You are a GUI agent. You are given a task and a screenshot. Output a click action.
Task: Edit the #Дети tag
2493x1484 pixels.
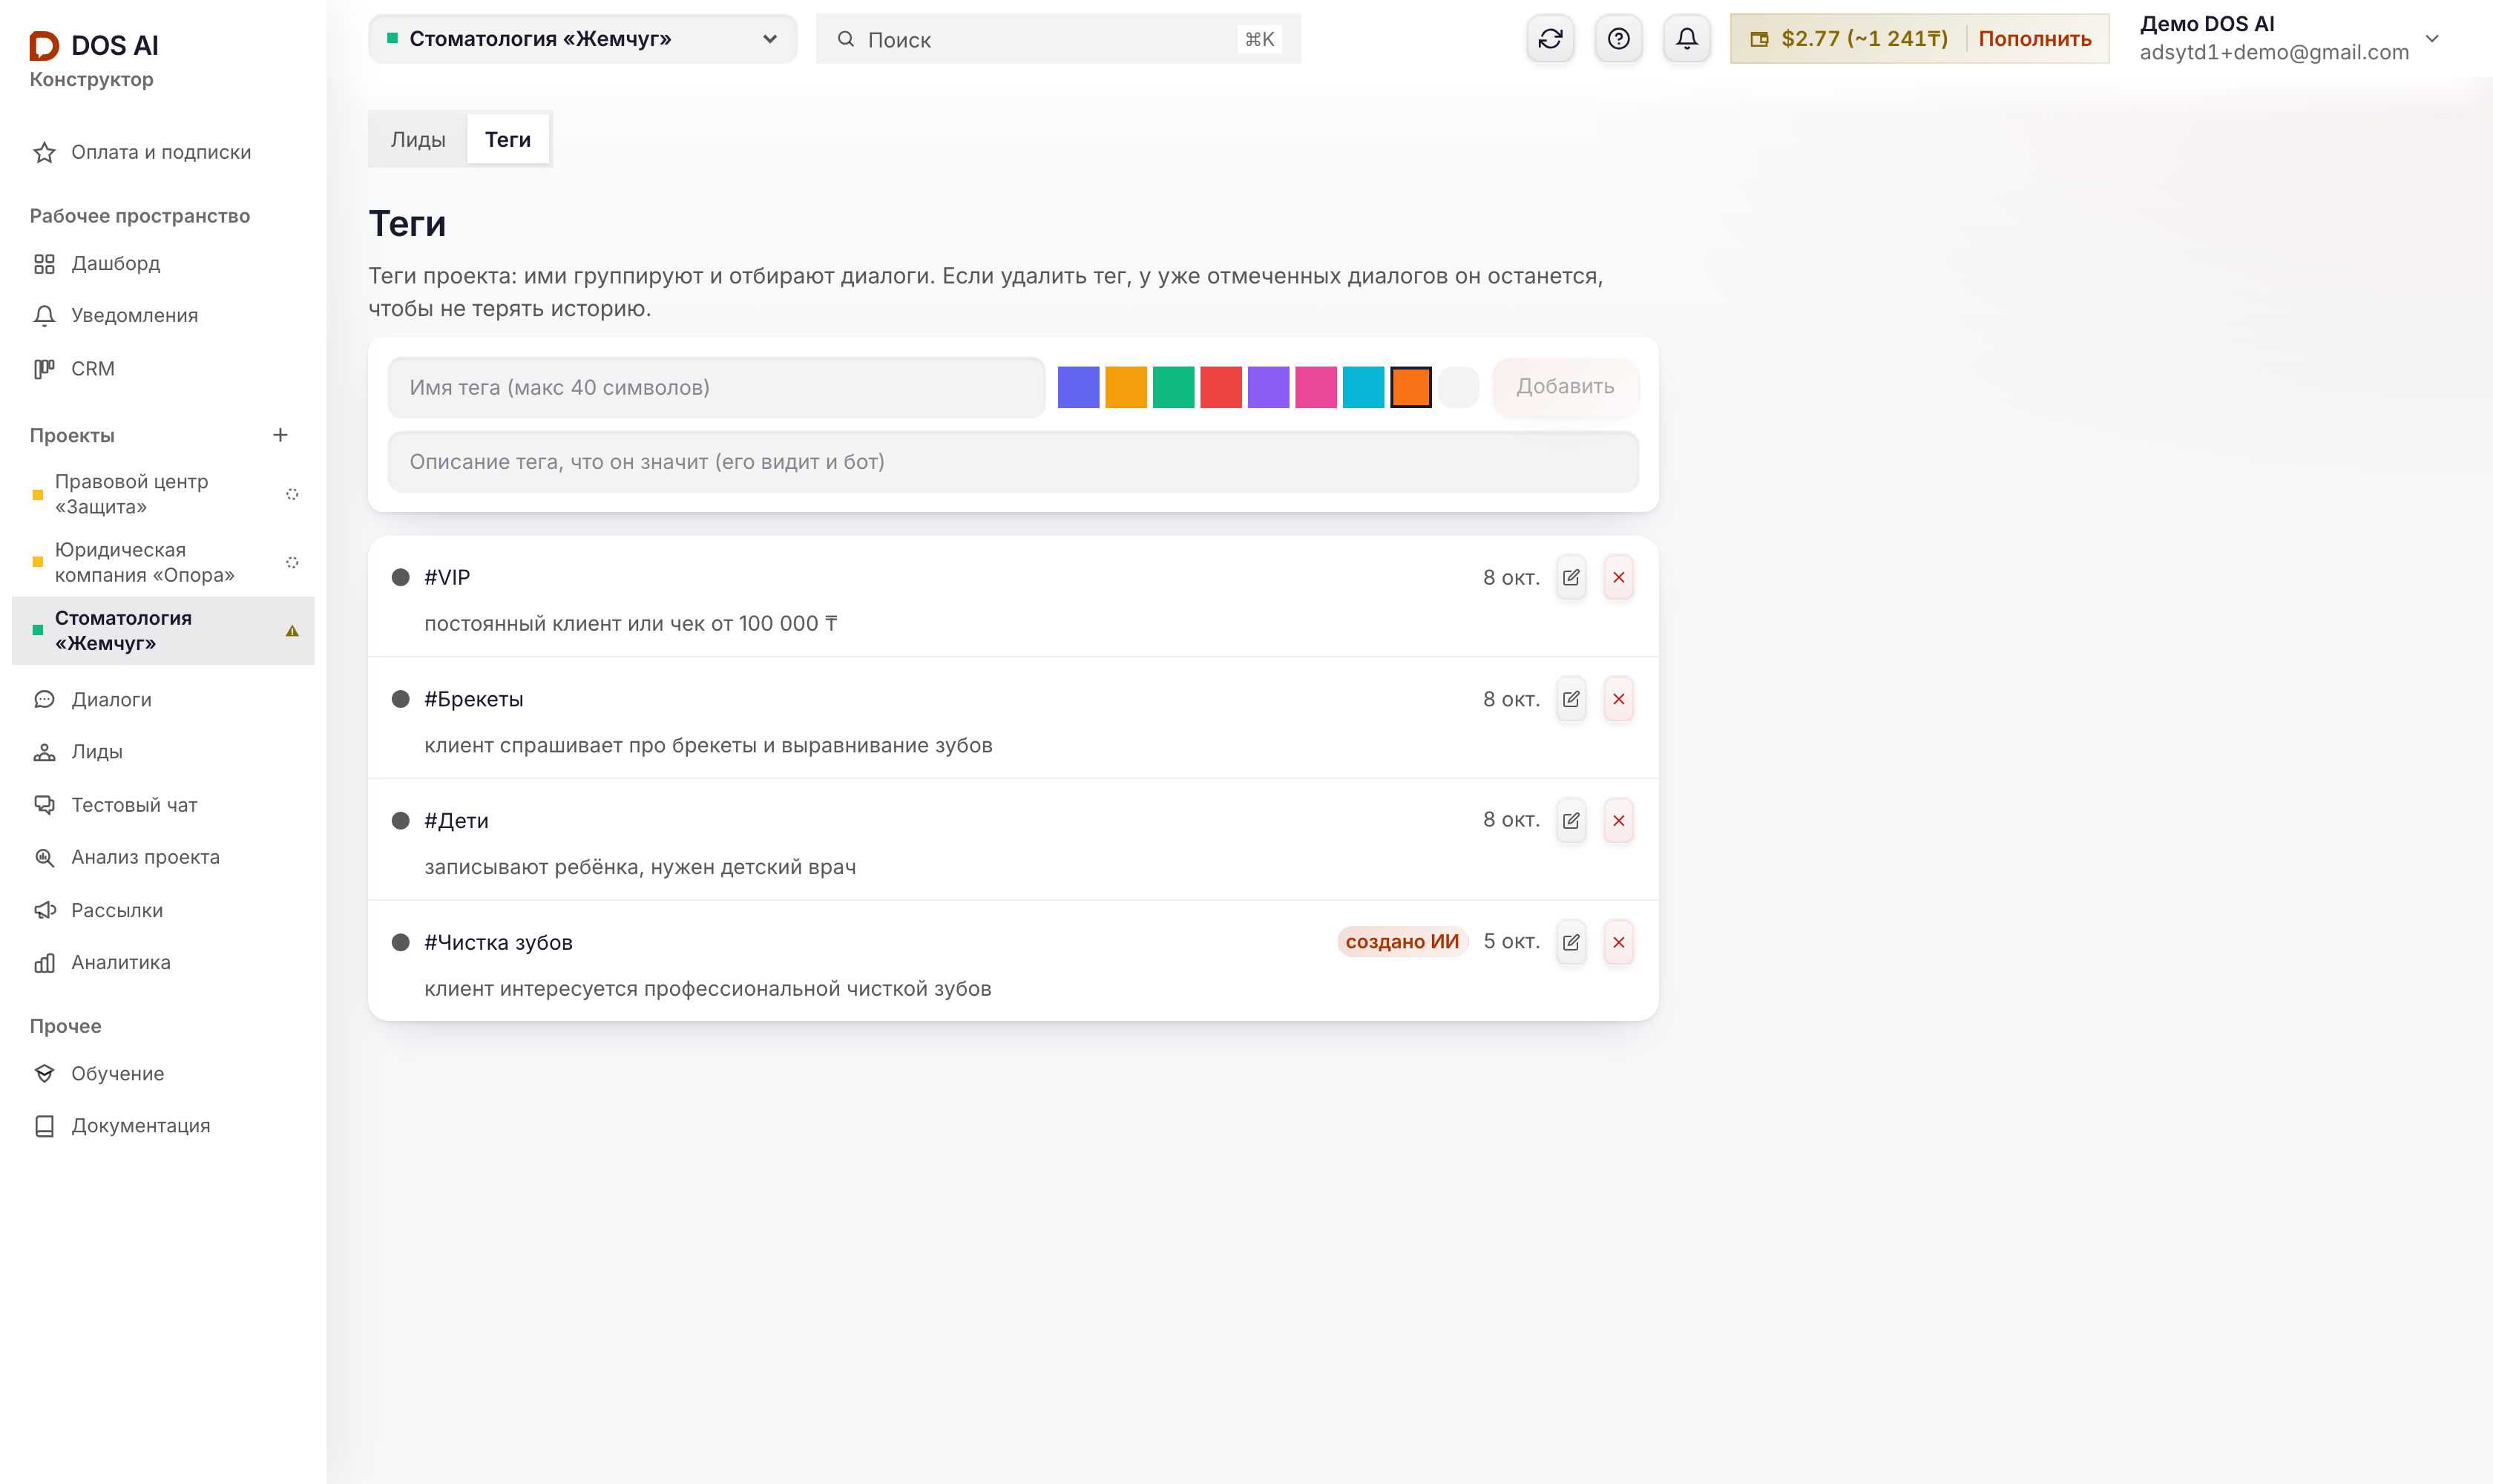1571,820
